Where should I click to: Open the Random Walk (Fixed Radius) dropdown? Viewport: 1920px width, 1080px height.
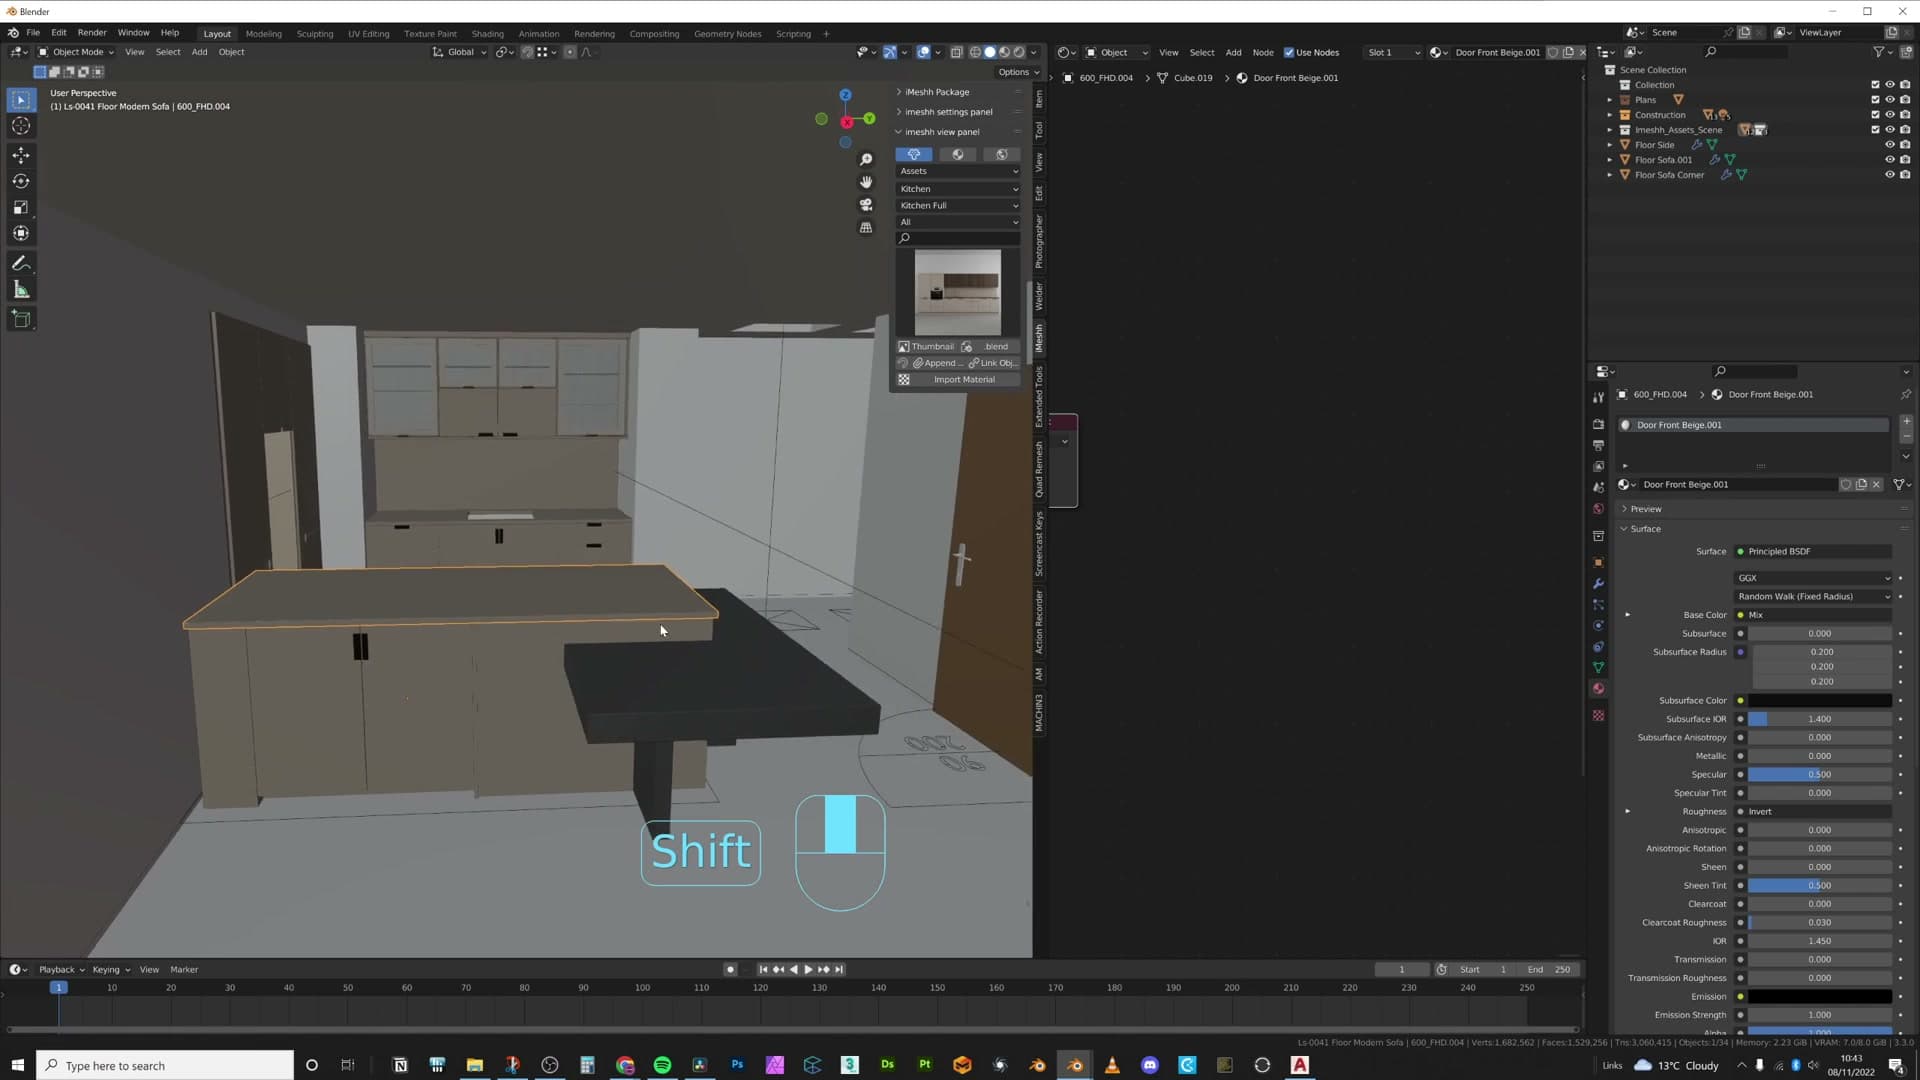click(x=1814, y=597)
